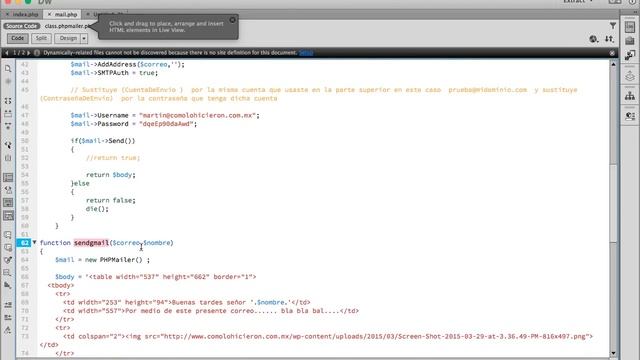This screenshot has height=360, width=640.
Task: Switch to Code view
Action: pos(18,38)
